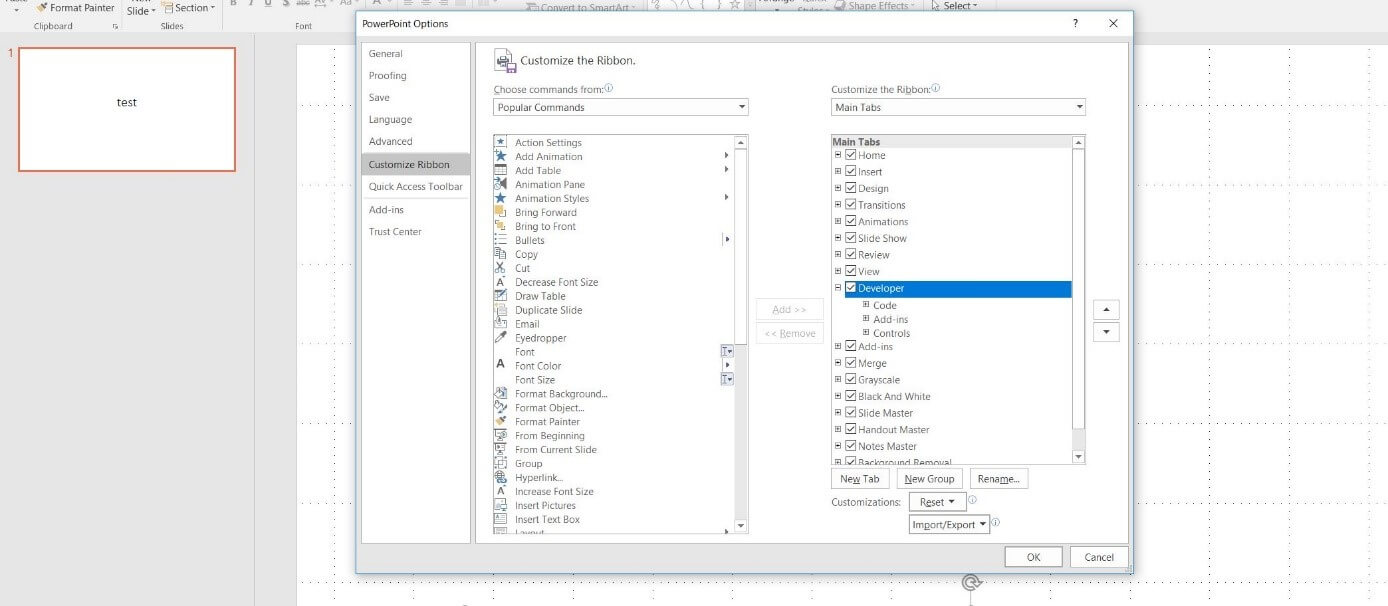Select the Animation Styles star icon
The image size is (1388, 606).
tap(501, 198)
